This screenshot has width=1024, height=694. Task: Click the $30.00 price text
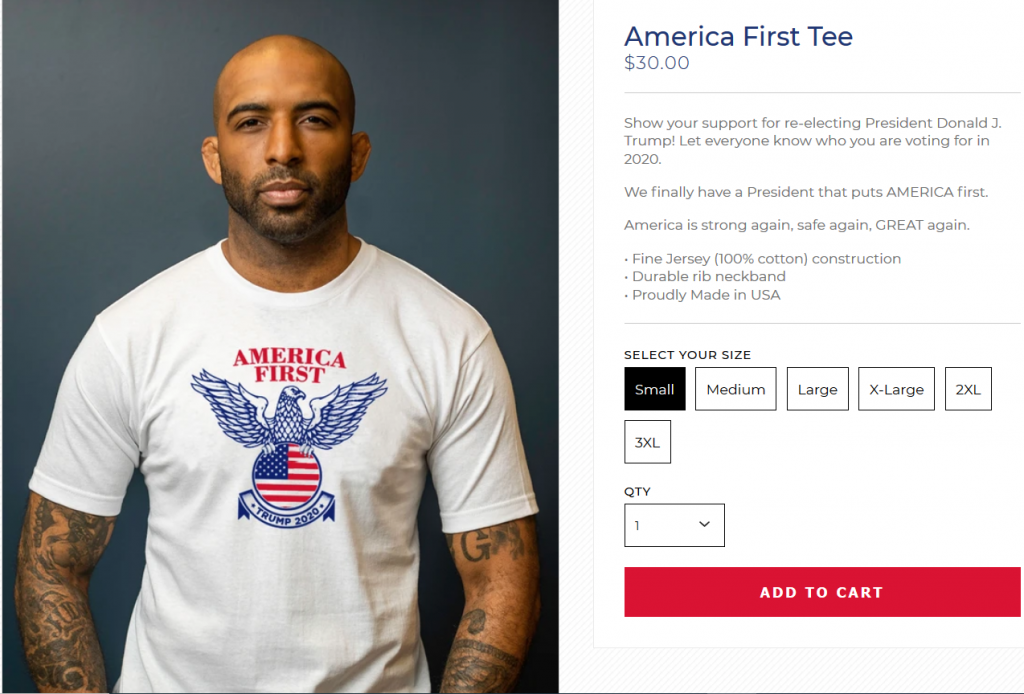click(x=656, y=63)
